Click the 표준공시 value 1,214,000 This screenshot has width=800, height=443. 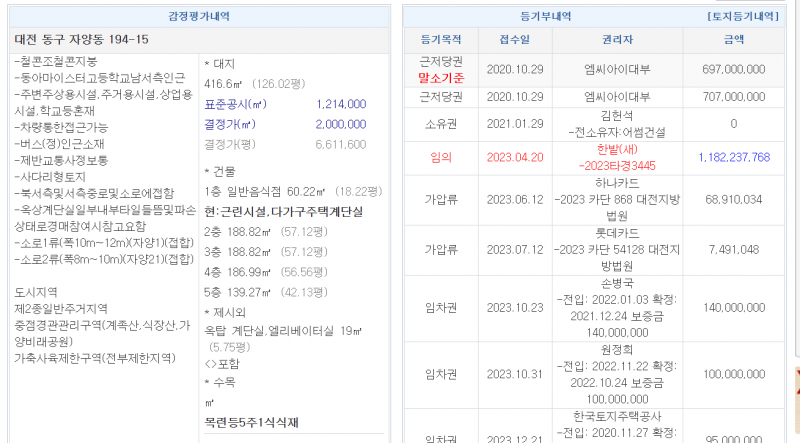coord(340,104)
